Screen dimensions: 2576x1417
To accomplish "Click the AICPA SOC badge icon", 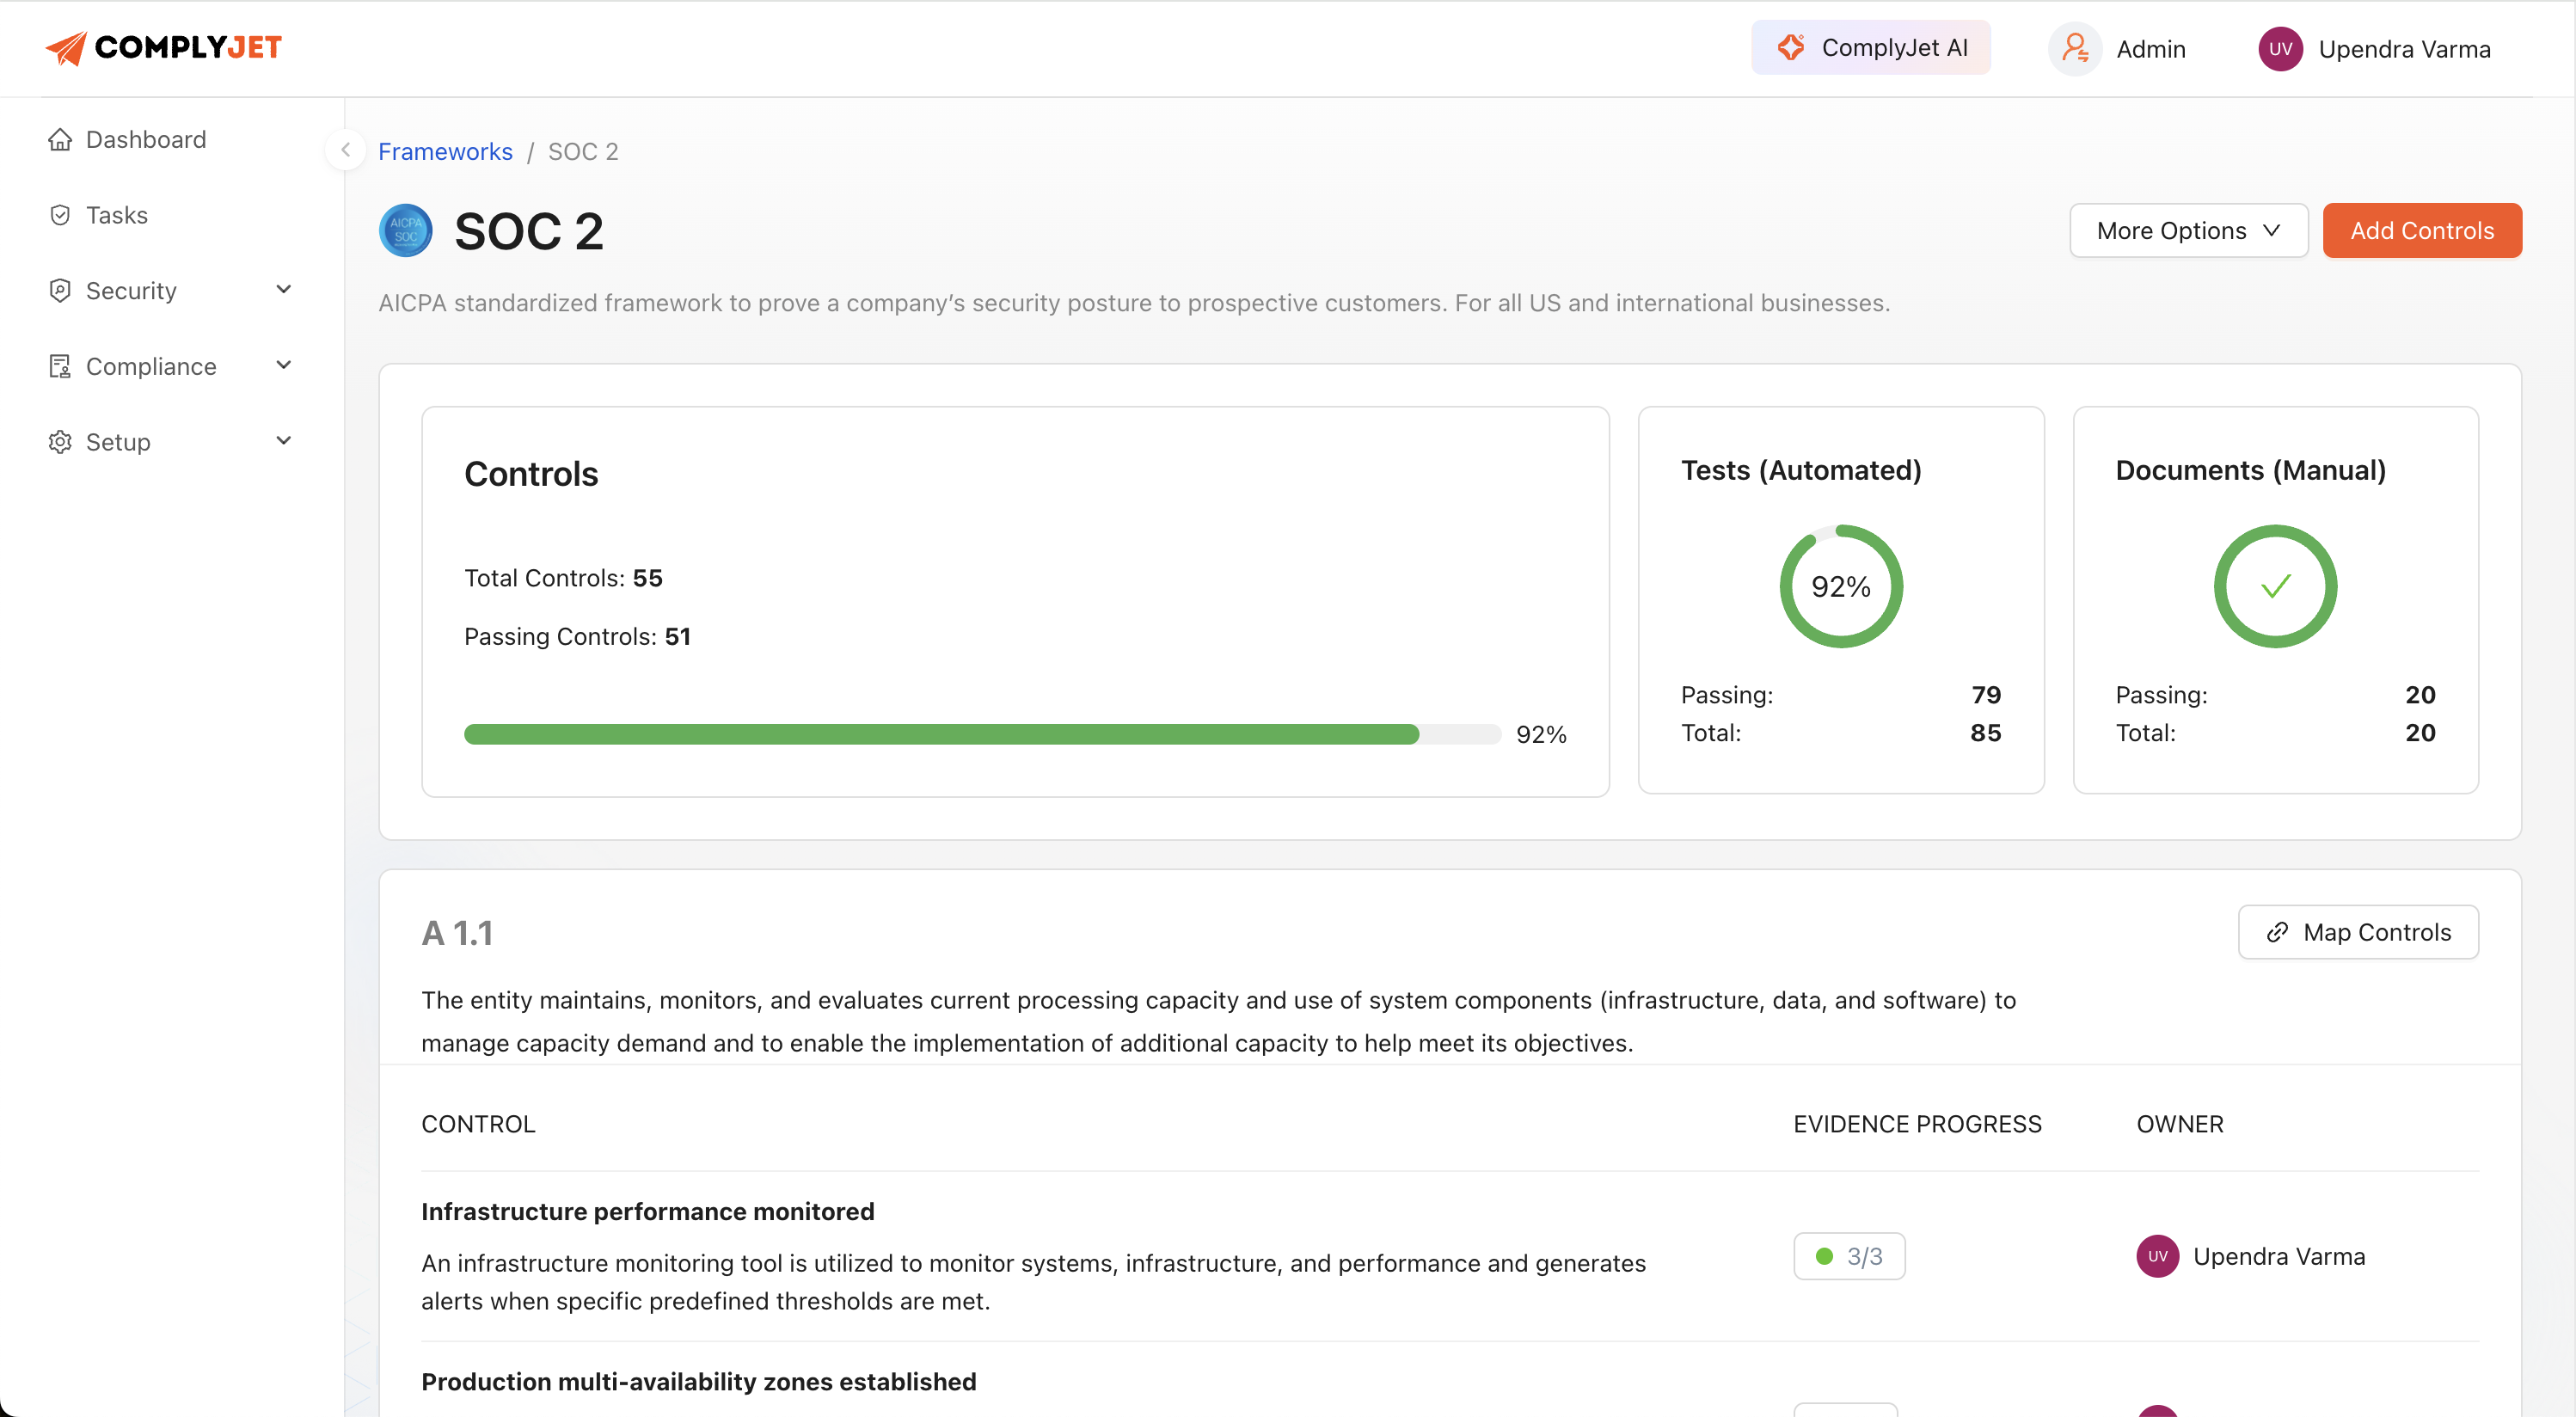I will [405, 231].
